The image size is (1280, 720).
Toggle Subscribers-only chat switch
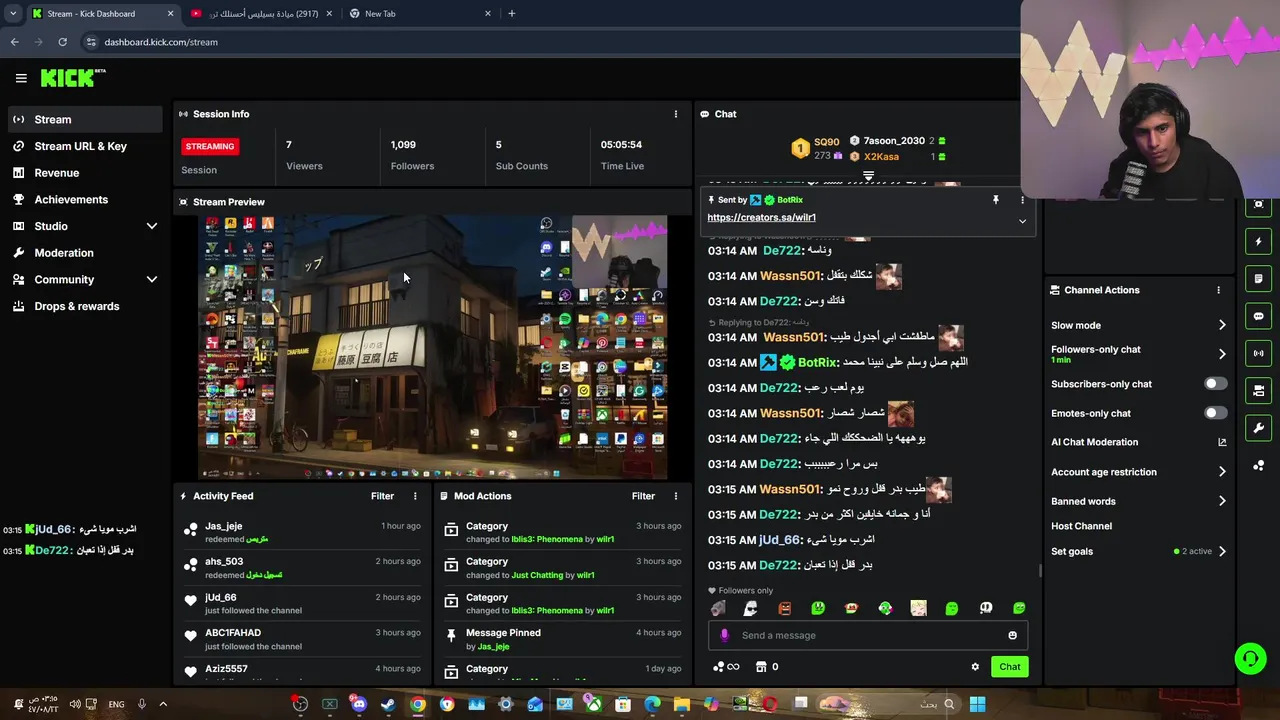pyautogui.click(x=1215, y=384)
